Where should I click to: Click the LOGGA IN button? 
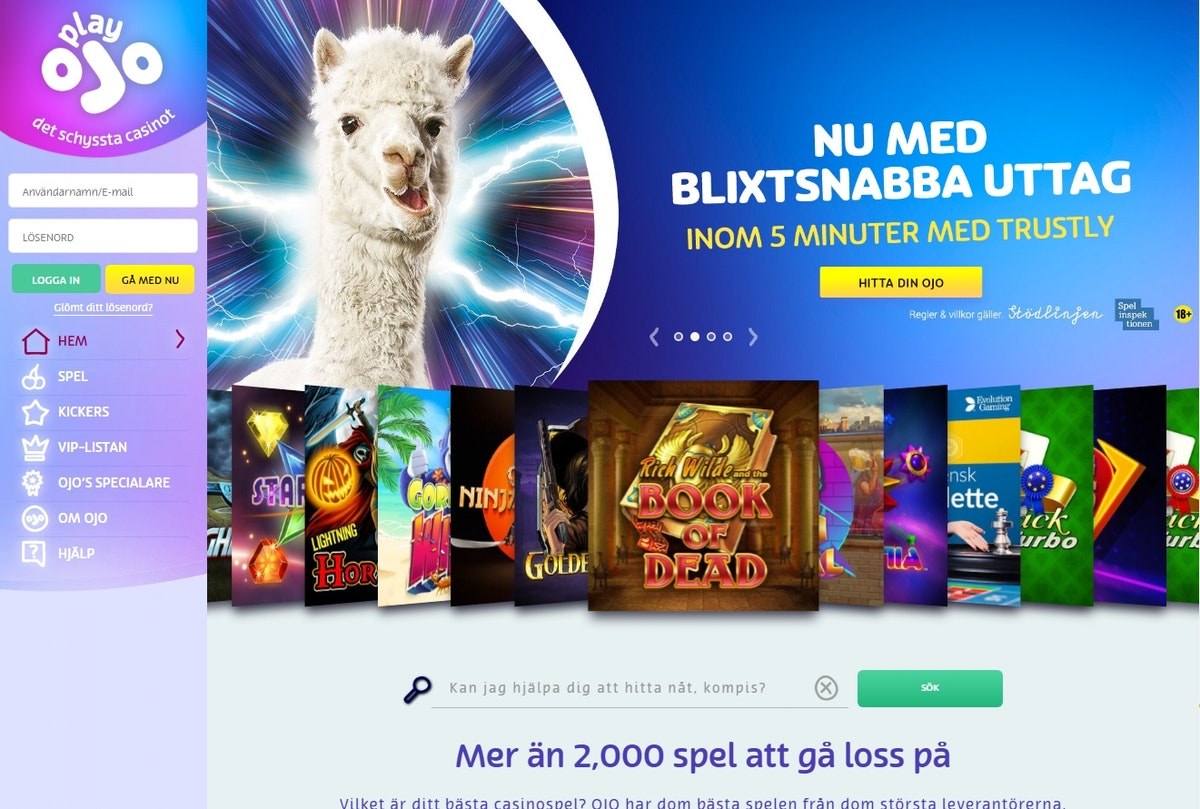point(56,279)
